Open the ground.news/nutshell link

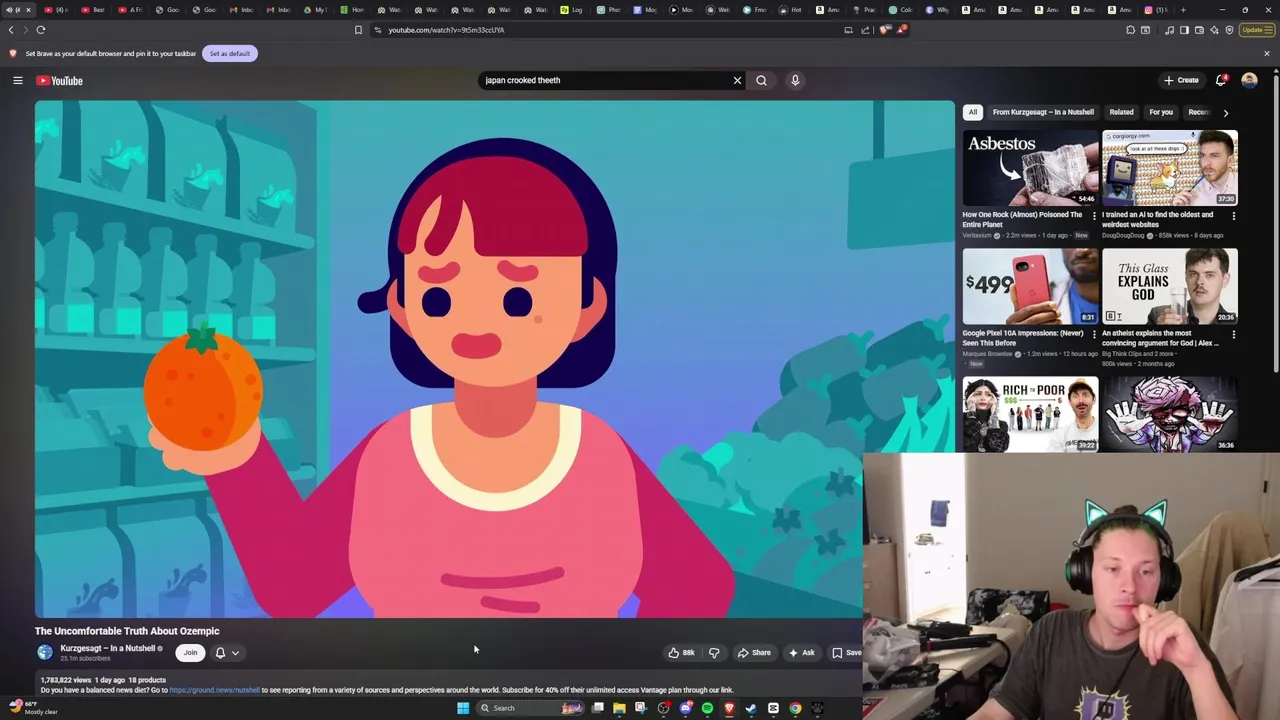coord(214,690)
